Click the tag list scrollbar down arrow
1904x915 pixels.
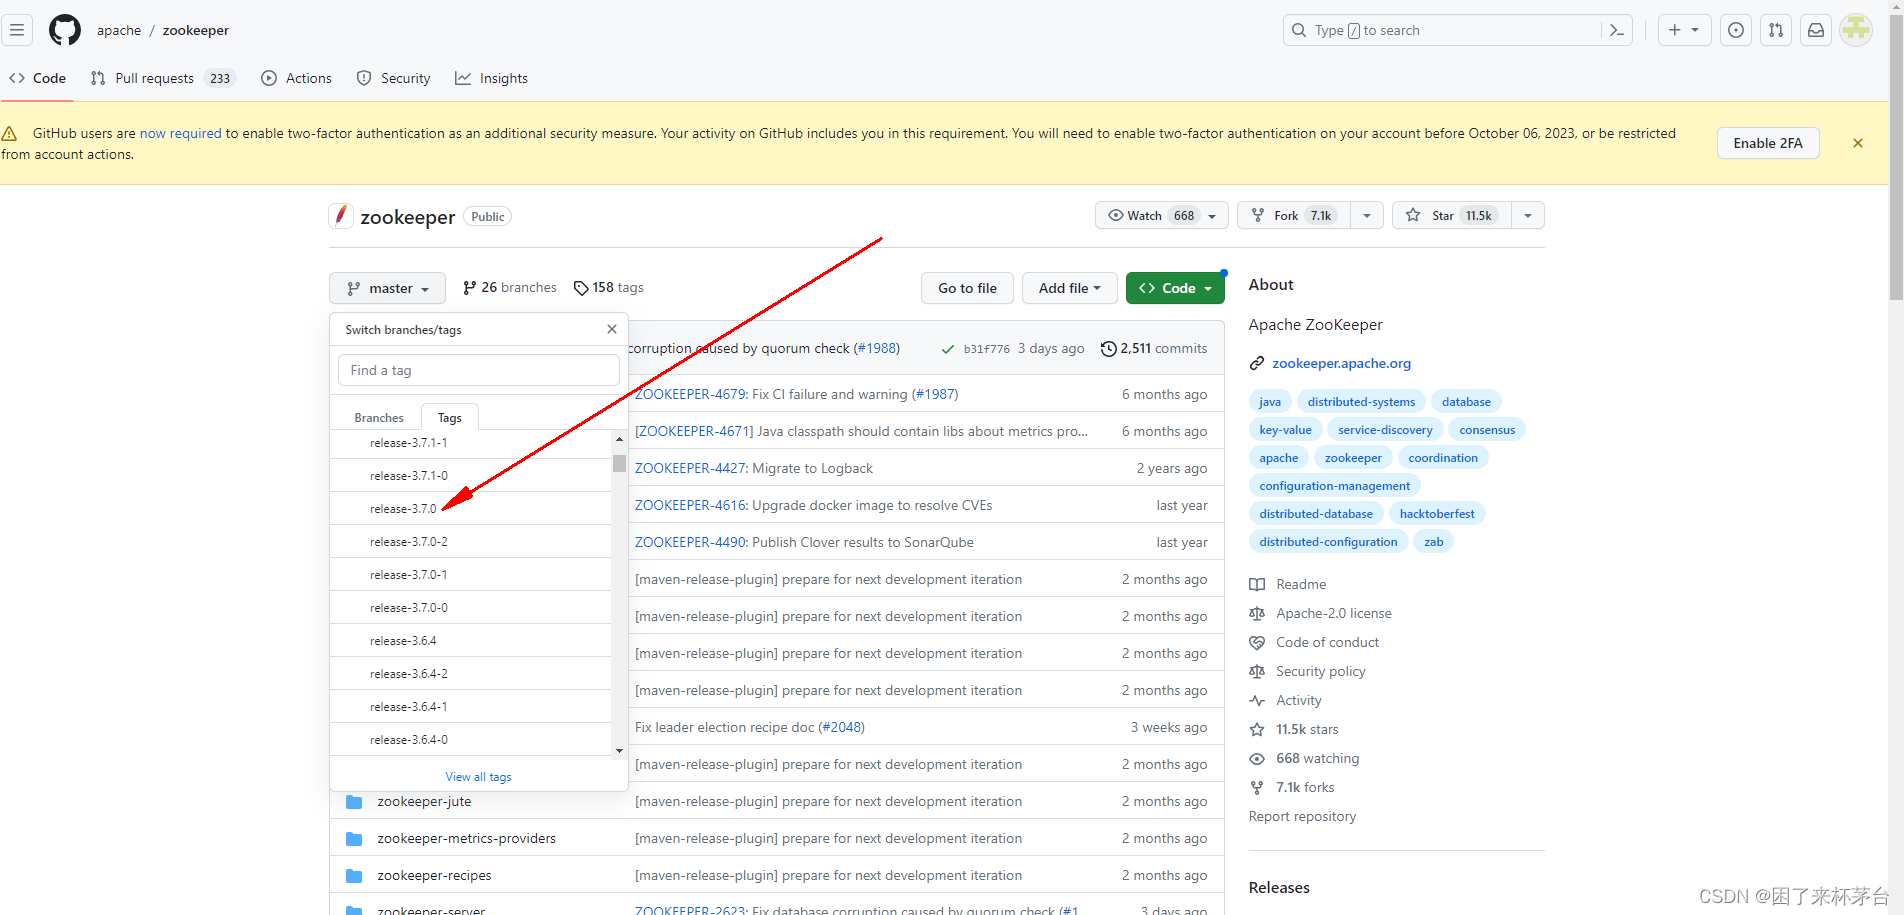619,750
